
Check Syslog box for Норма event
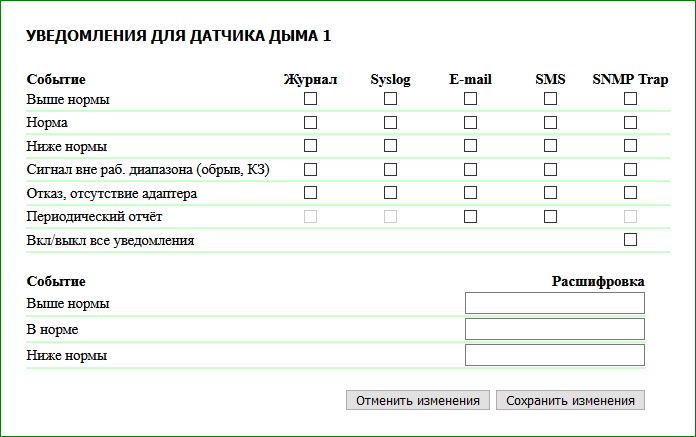click(390, 122)
